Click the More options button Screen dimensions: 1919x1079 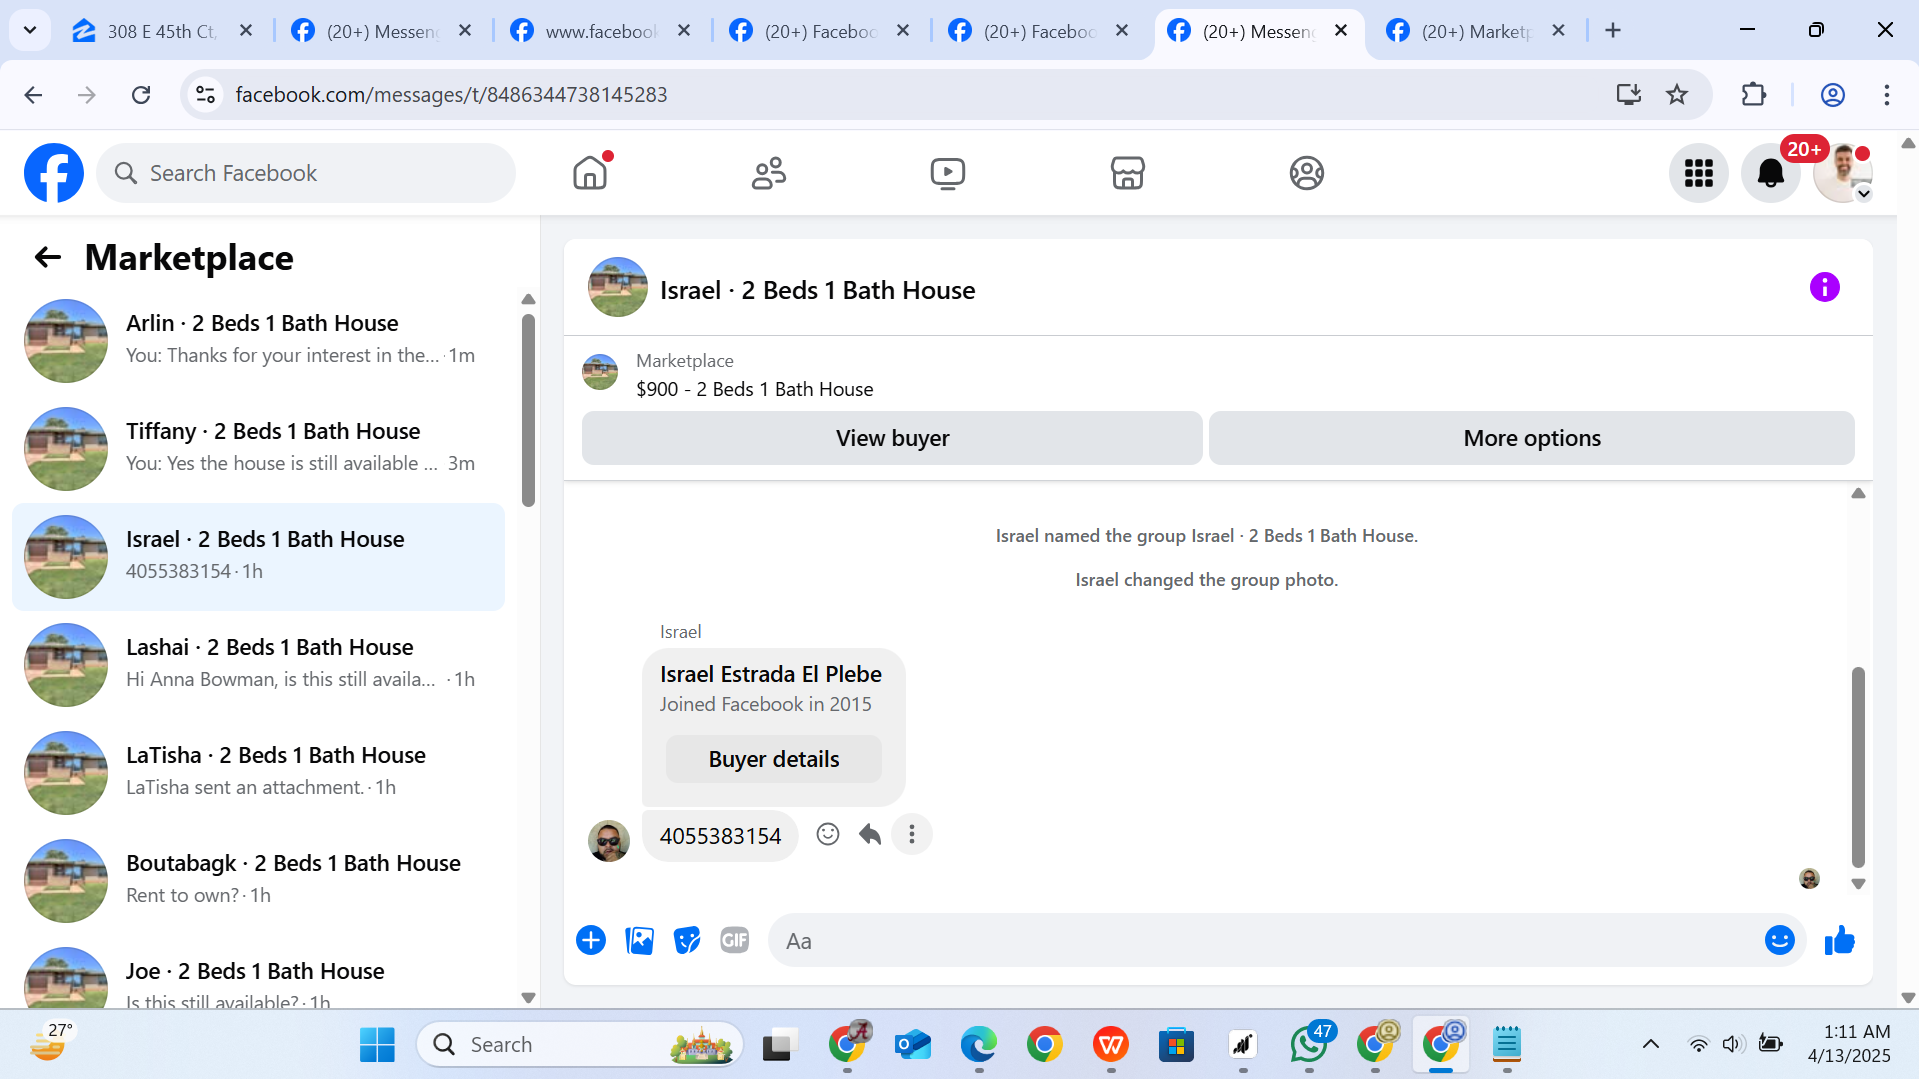(x=1532, y=438)
